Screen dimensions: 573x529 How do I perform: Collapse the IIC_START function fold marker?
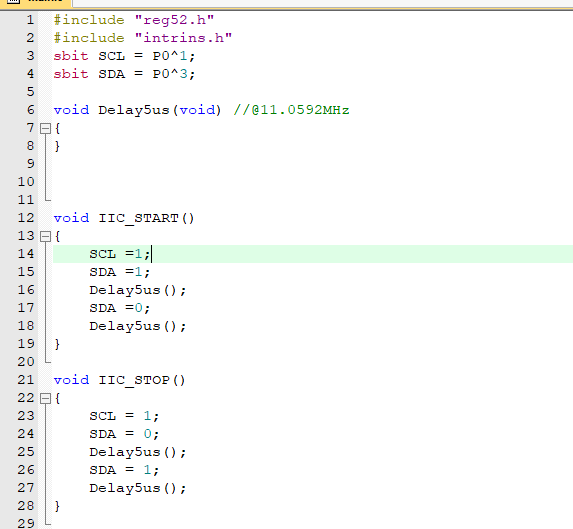pos(45,237)
